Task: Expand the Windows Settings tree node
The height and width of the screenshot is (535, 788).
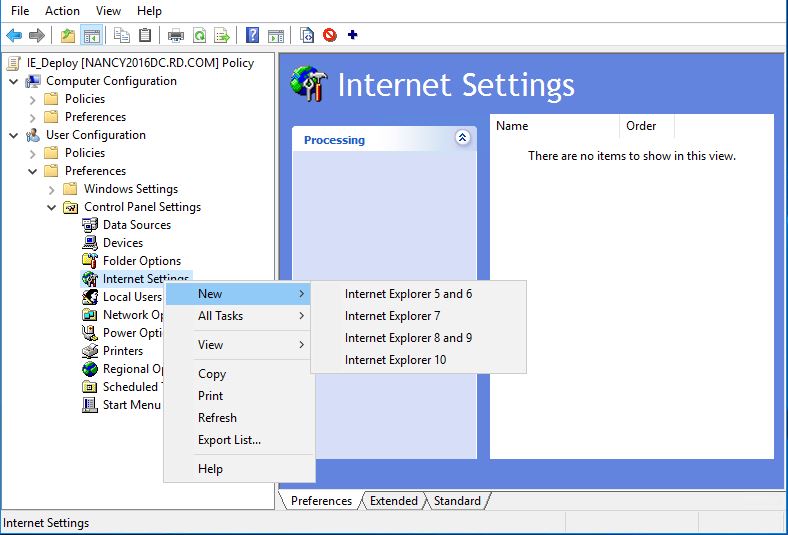Action: click(x=51, y=189)
